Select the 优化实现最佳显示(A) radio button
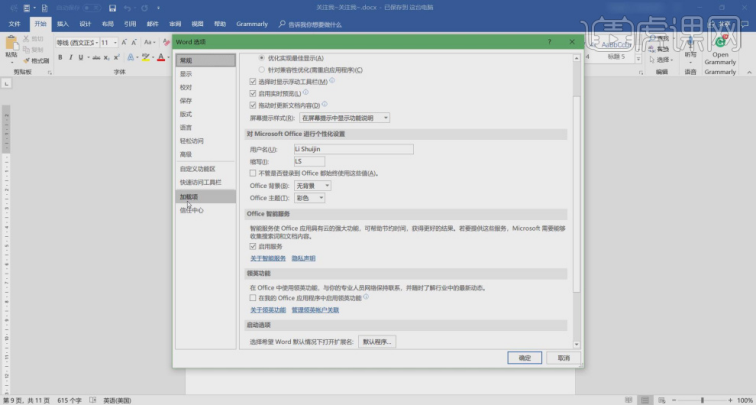 click(x=262, y=58)
